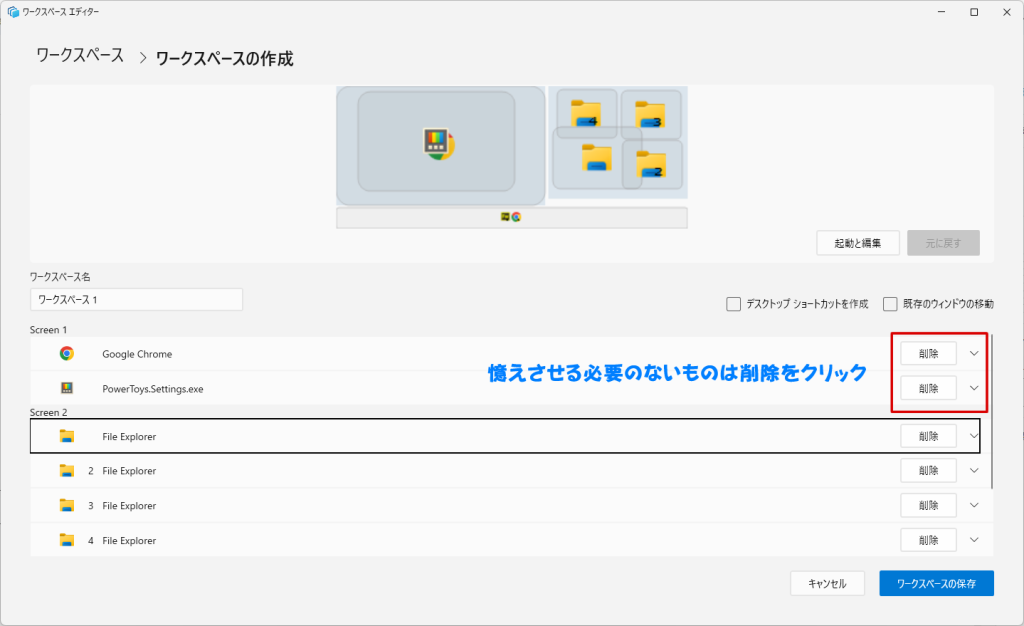Screen dimensions: 1024x626
Task: Expand the Google Chrome row chevron
Action: coord(974,353)
